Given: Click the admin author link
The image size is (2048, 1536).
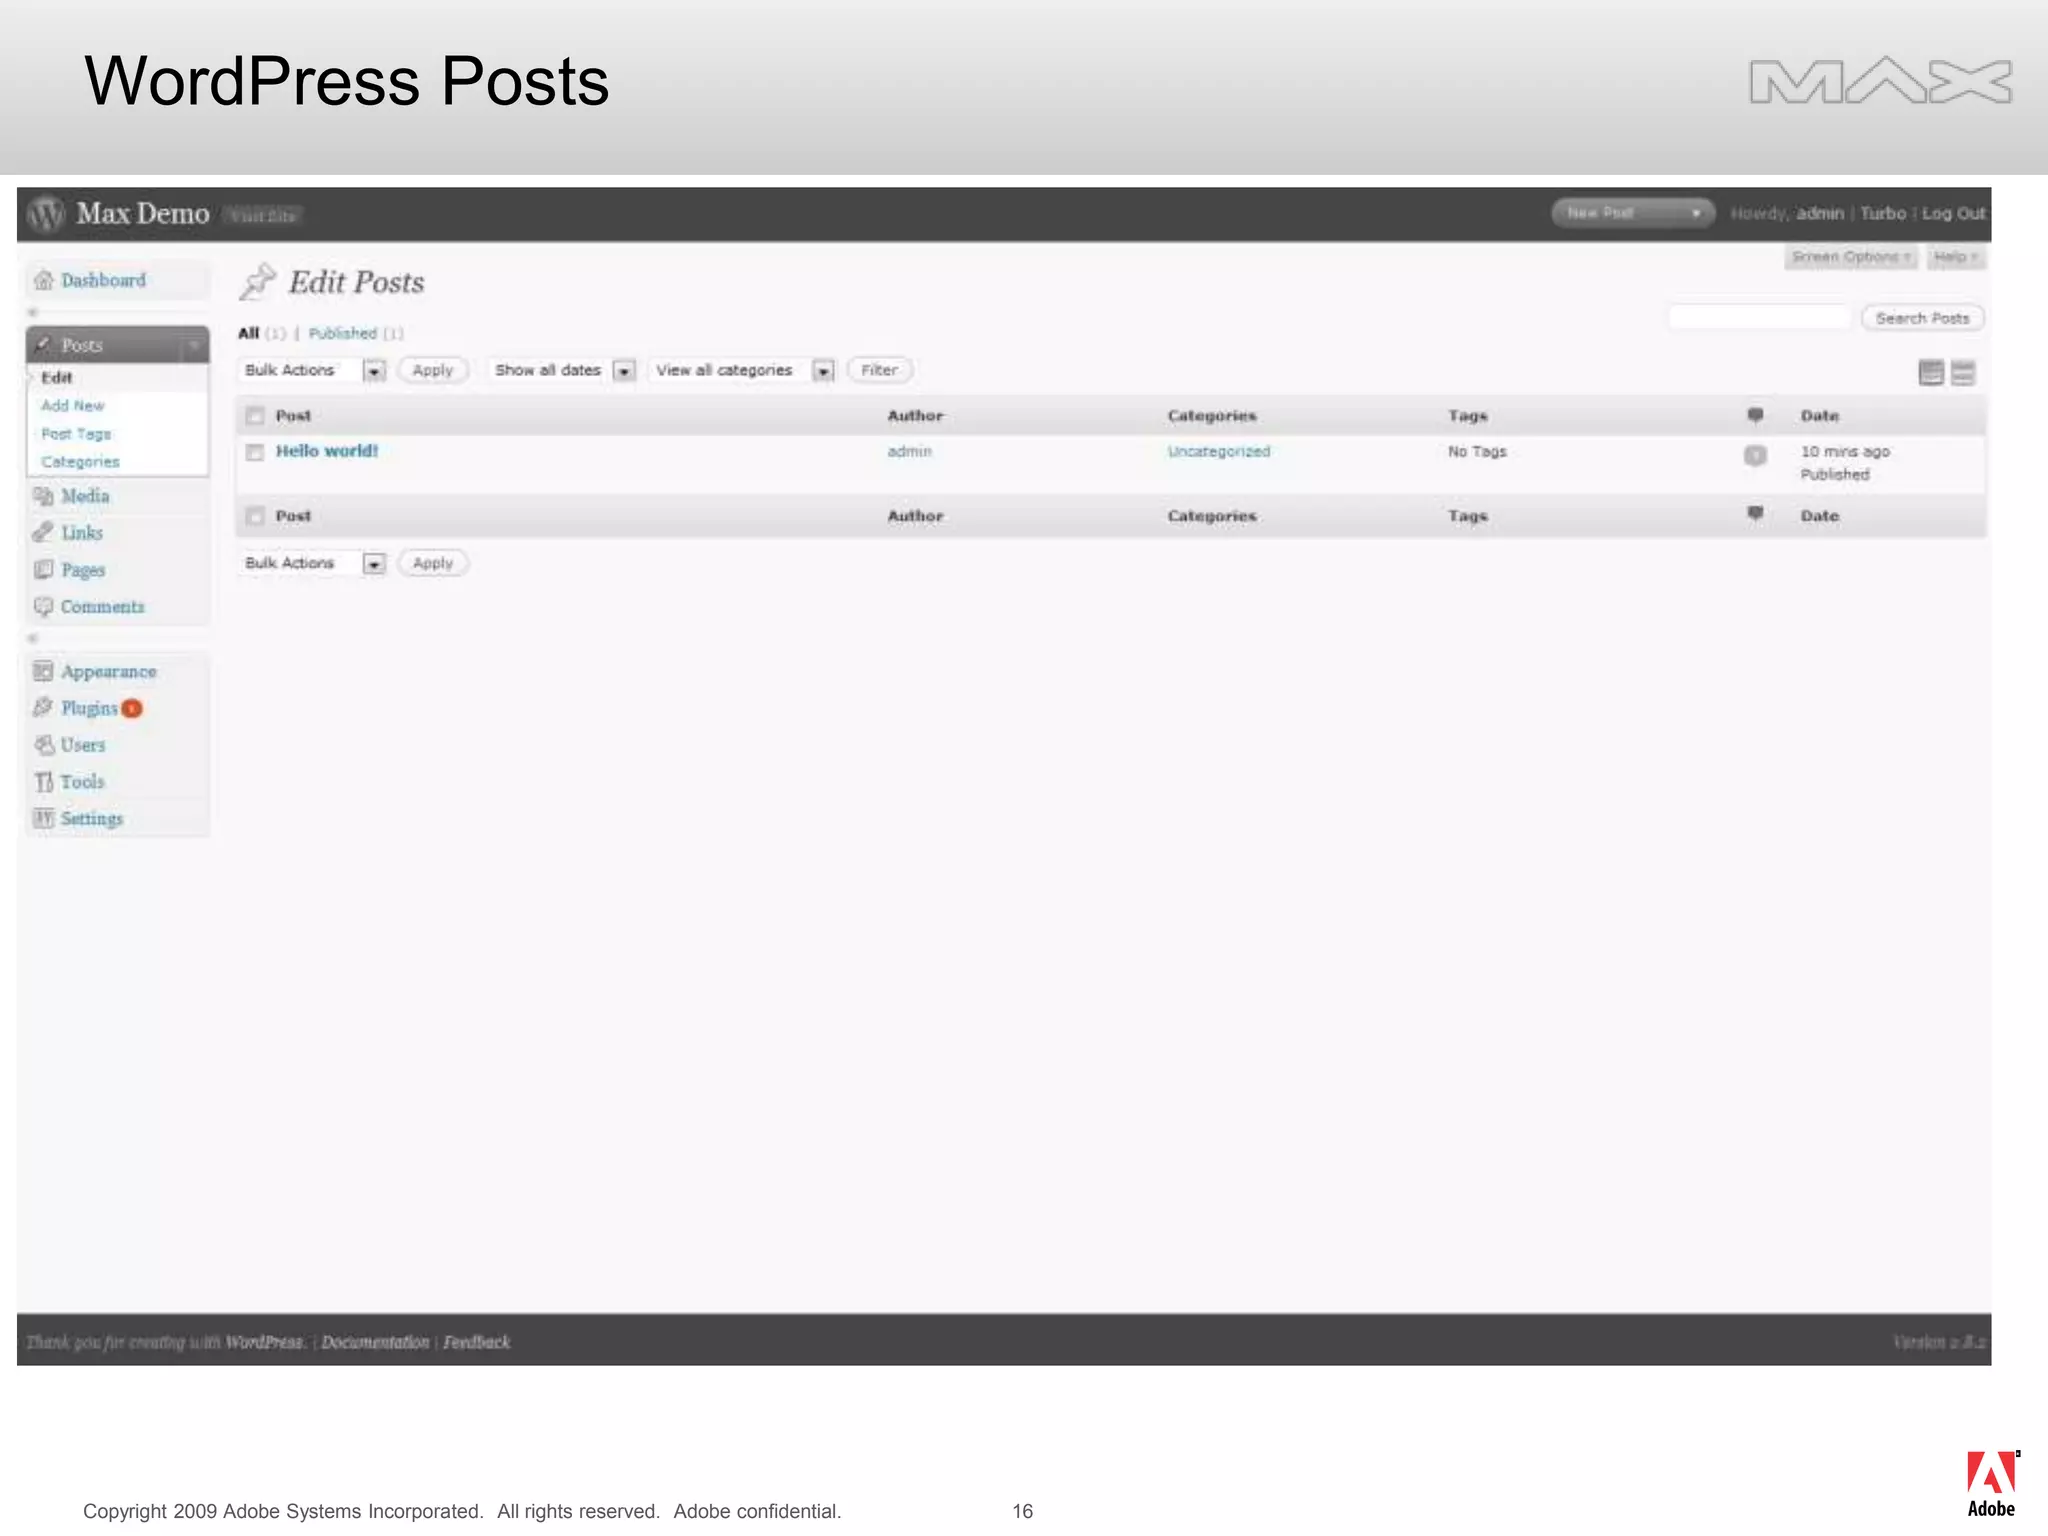Looking at the screenshot, I should click(909, 452).
